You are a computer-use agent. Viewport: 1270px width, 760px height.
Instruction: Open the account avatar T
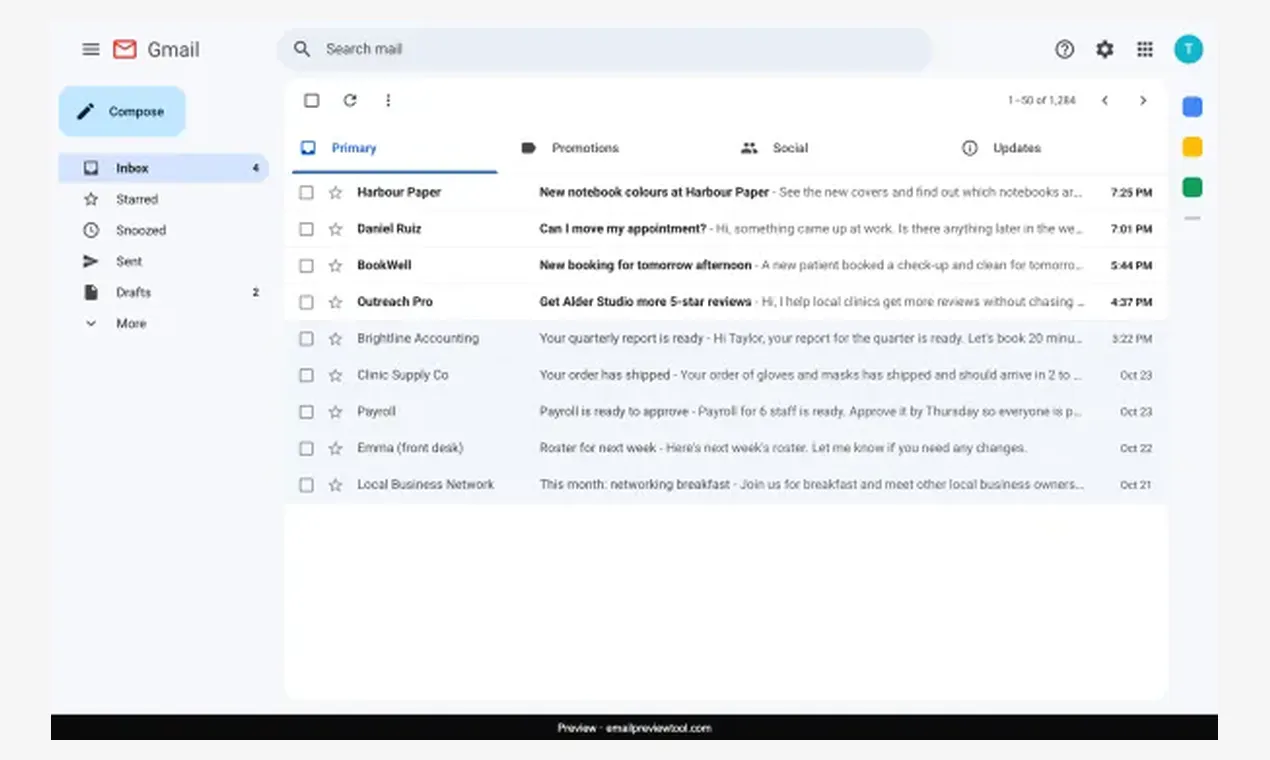(1188, 49)
